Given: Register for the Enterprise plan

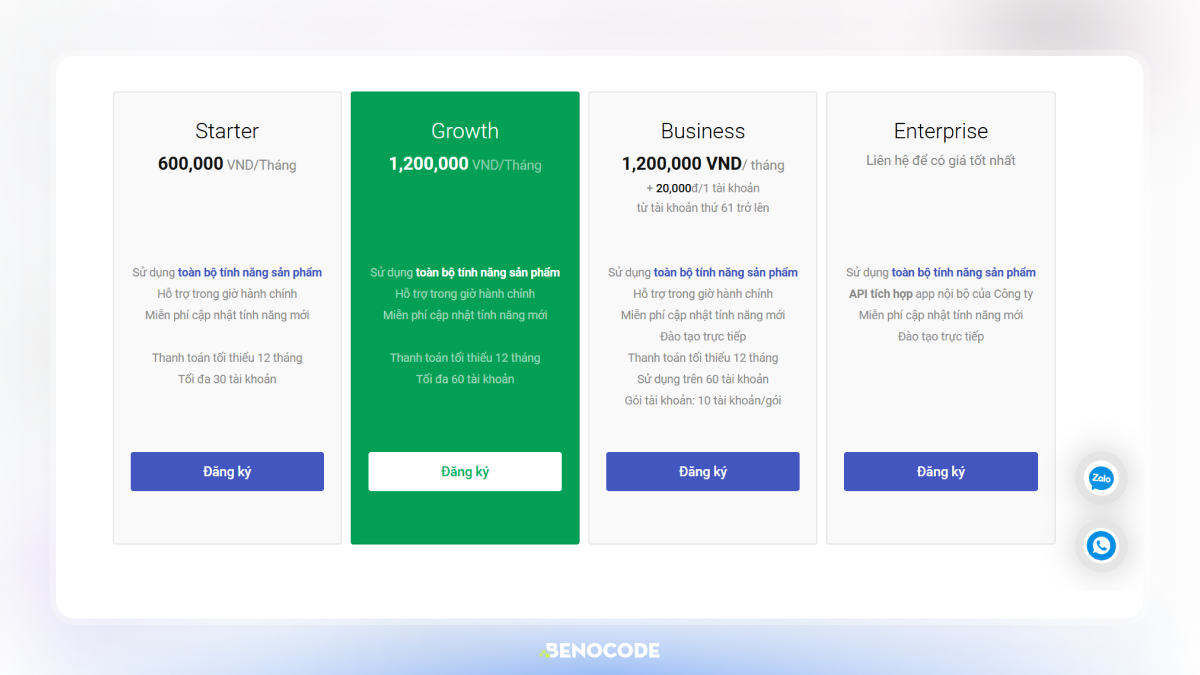Looking at the screenshot, I should click(941, 472).
